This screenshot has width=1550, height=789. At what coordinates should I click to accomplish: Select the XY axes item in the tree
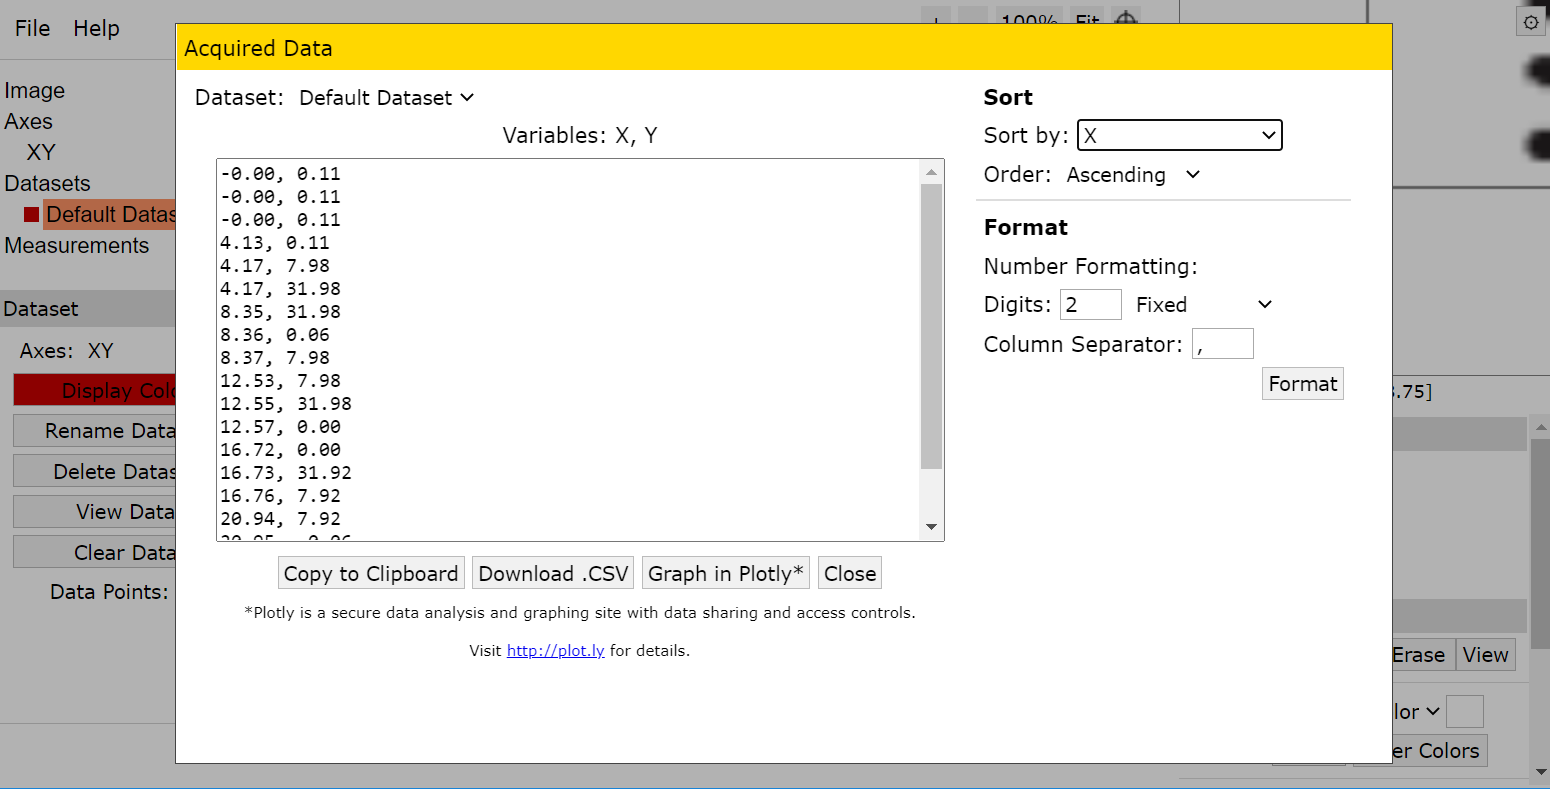tap(41, 152)
